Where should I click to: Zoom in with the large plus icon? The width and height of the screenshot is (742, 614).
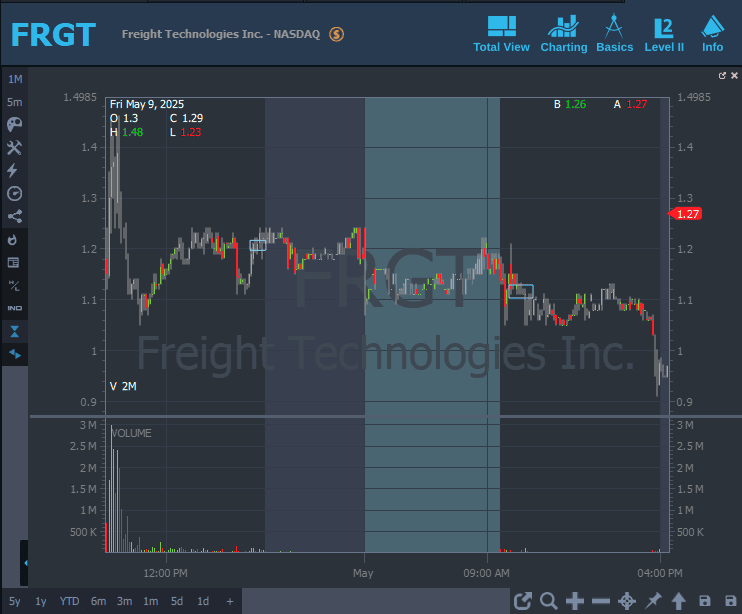point(575,601)
